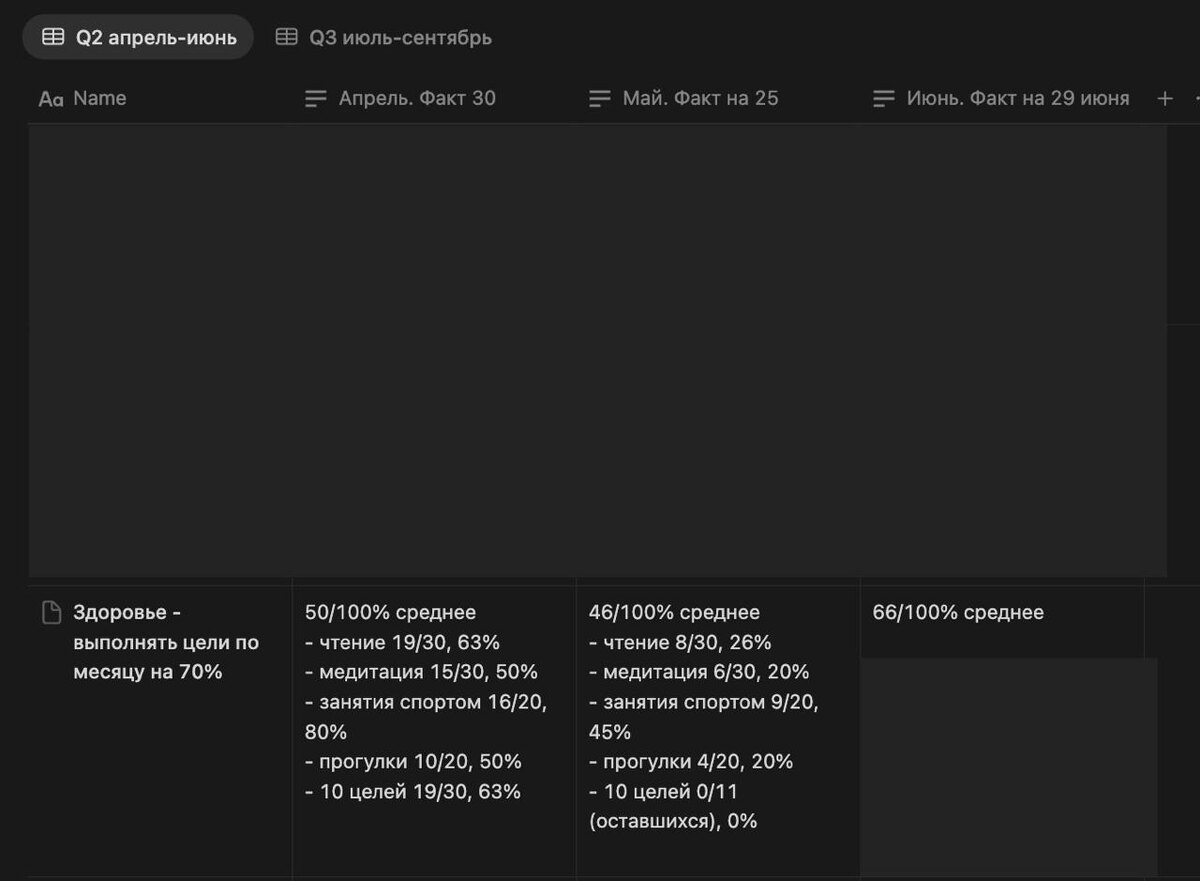The width and height of the screenshot is (1200, 881).
Task: Click the text-property icon beside Май. Факт на 25
Action: click(x=600, y=98)
